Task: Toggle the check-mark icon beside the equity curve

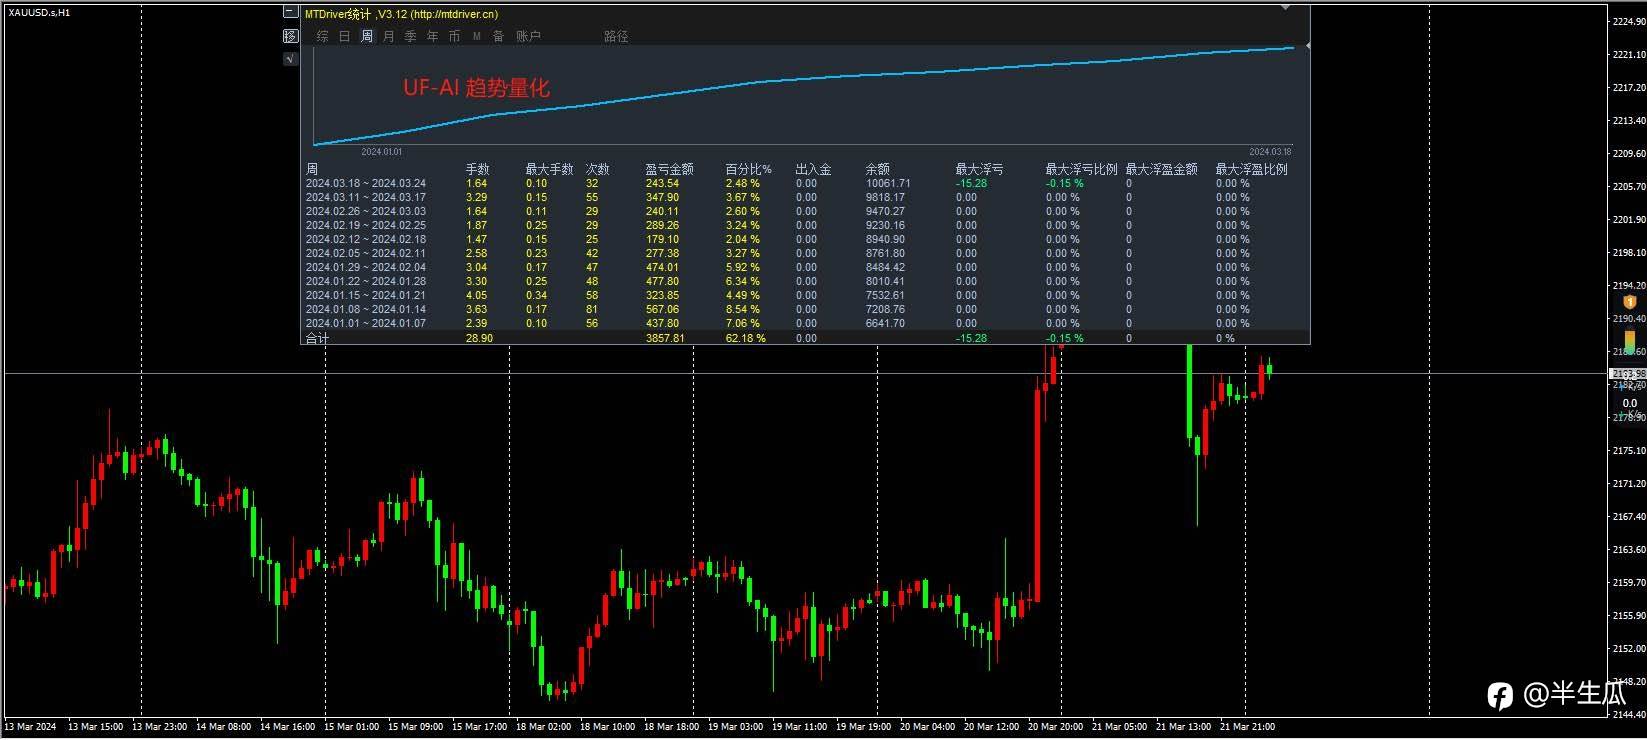Action: point(290,58)
